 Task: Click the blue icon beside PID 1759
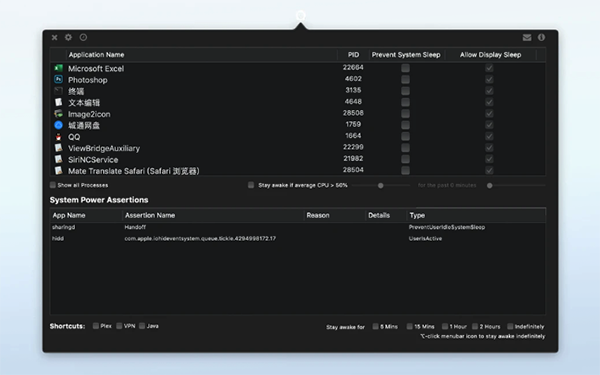coord(58,125)
